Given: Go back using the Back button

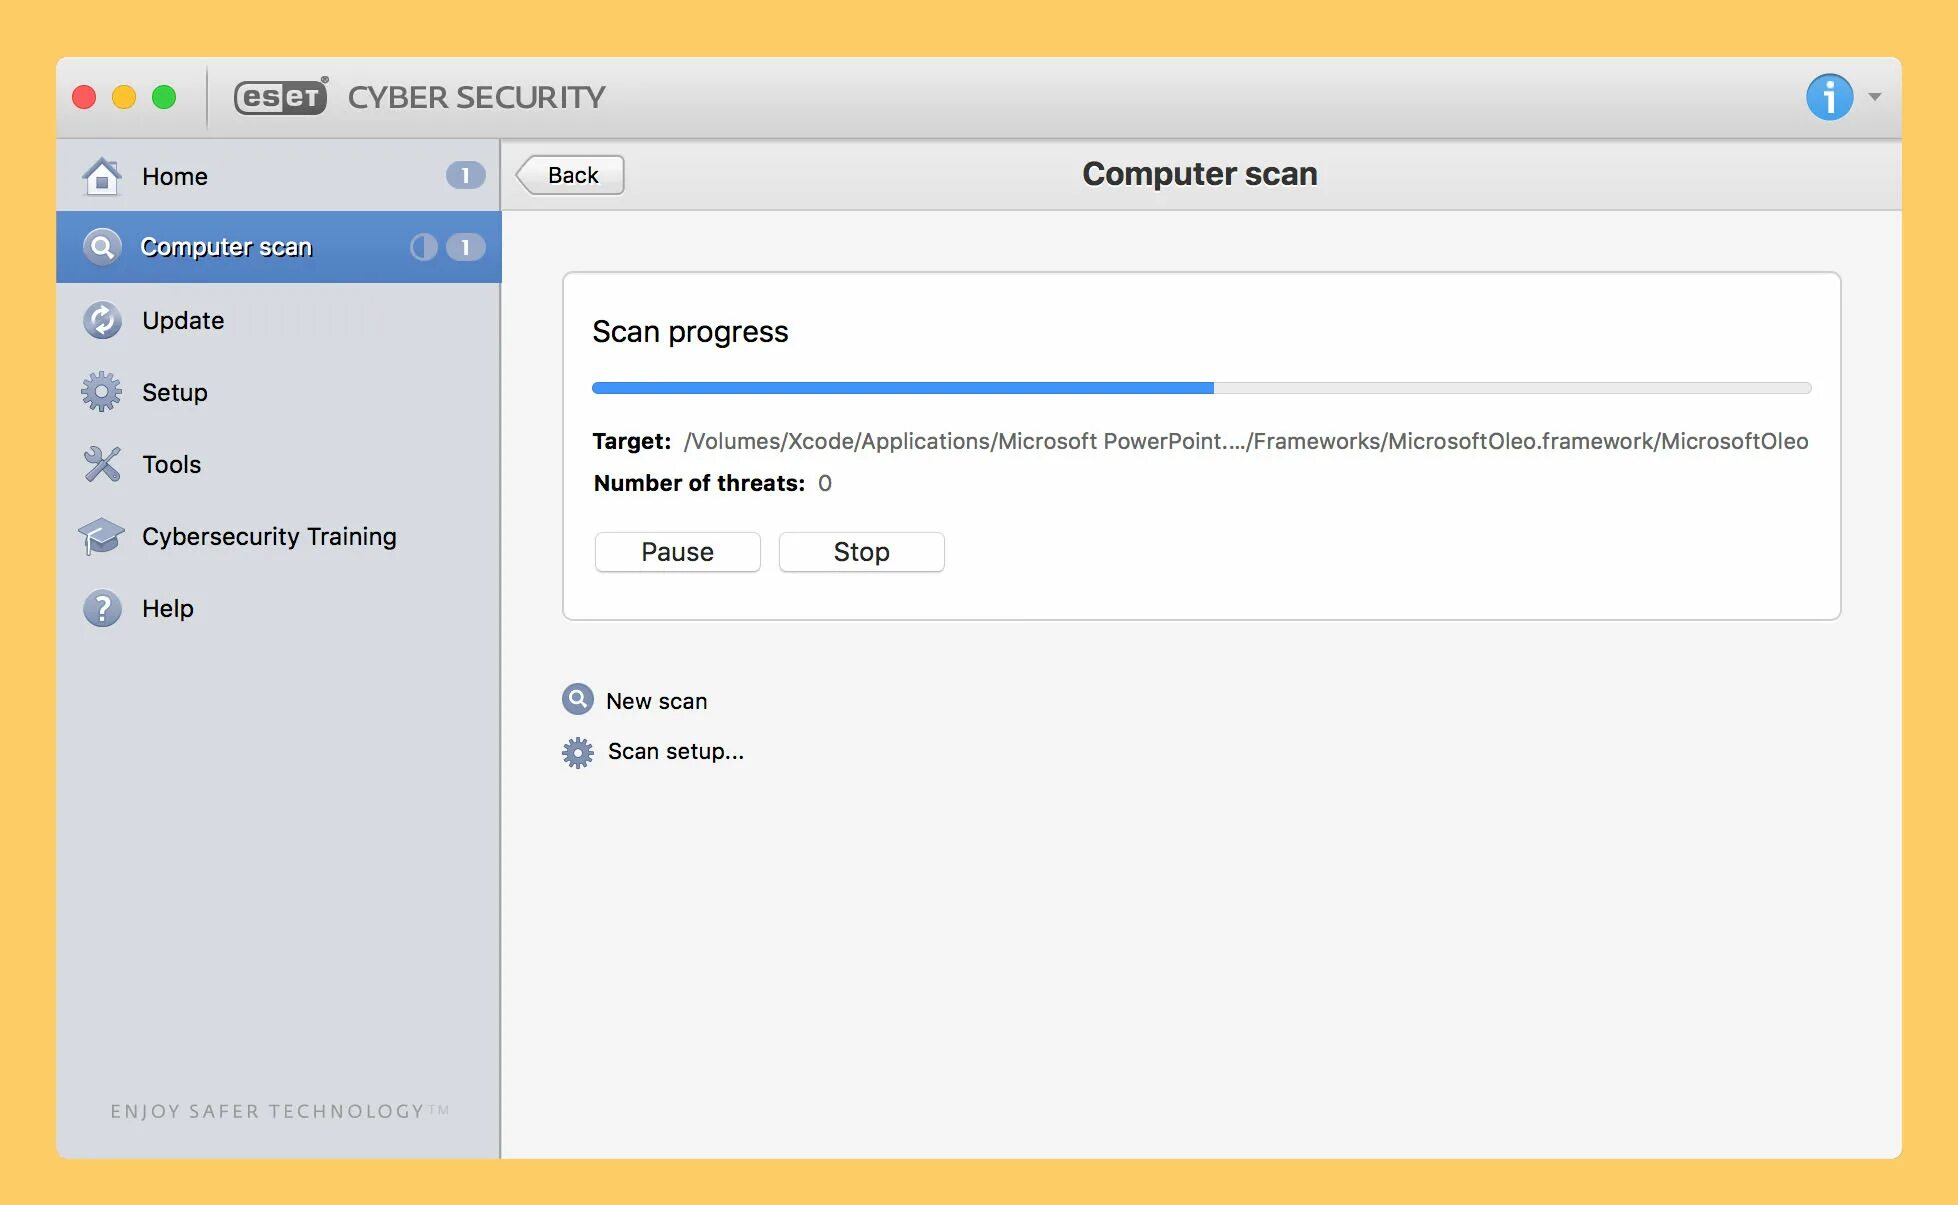Looking at the screenshot, I should 571,175.
